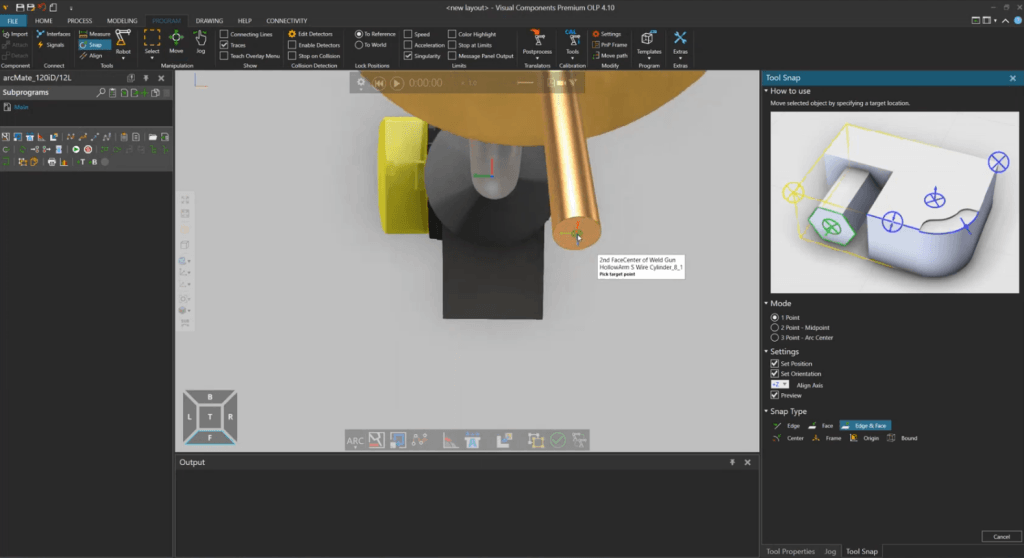Viewport: 1024px width, 558px height.
Task: Select the Jog tool in Manipulation
Action: coord(200,40)
